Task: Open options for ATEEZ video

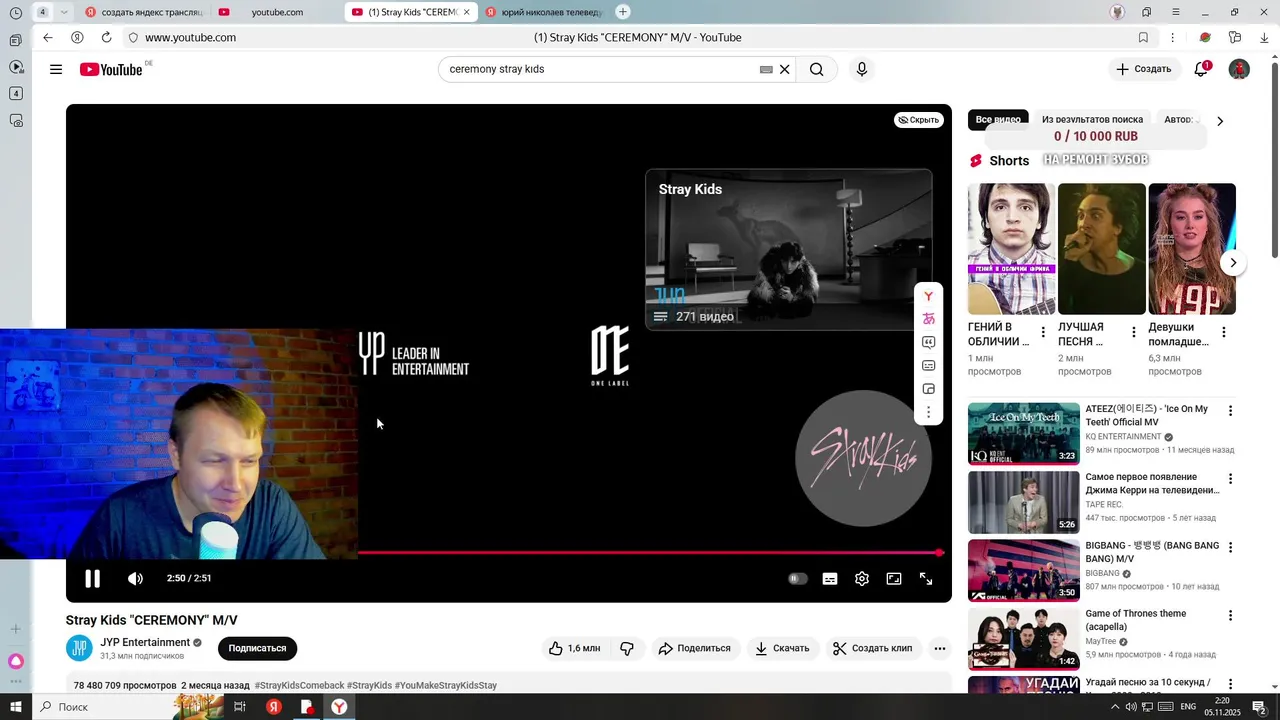Action: point(1230,411)
